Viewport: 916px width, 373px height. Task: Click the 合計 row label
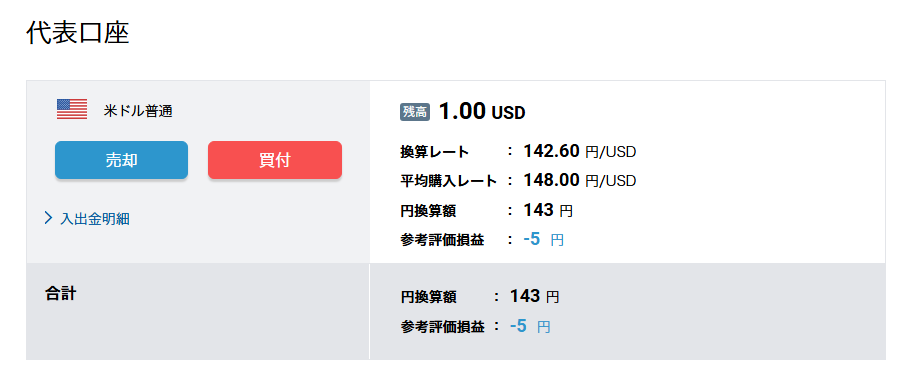coord(61,293)
